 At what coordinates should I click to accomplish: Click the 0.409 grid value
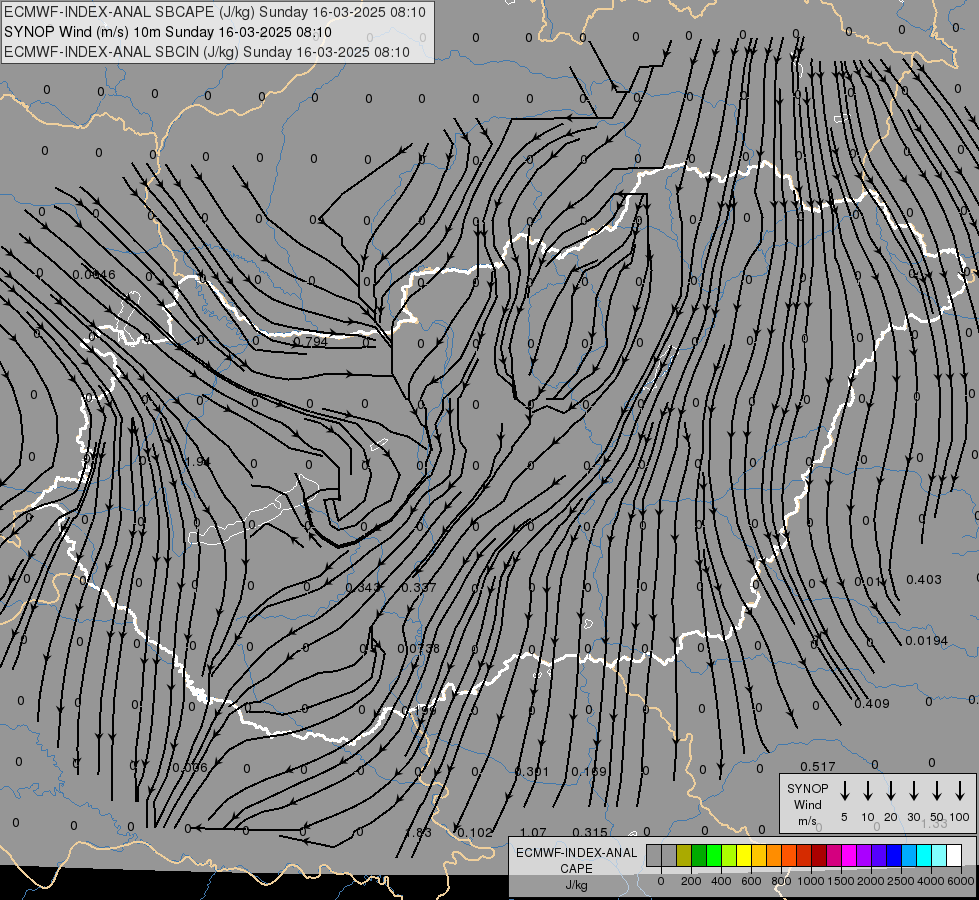click(x=872, y=703)
